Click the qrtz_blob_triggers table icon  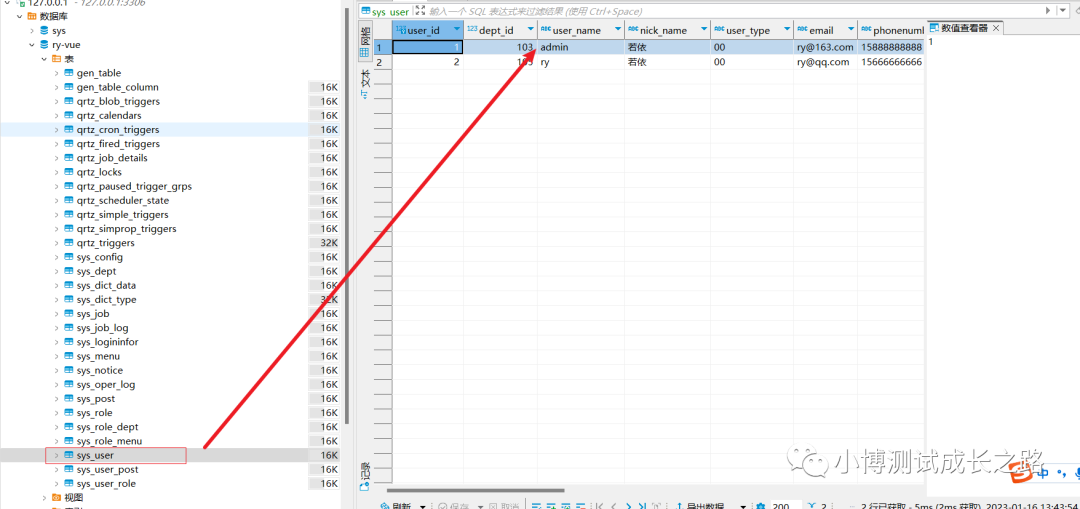69,101
